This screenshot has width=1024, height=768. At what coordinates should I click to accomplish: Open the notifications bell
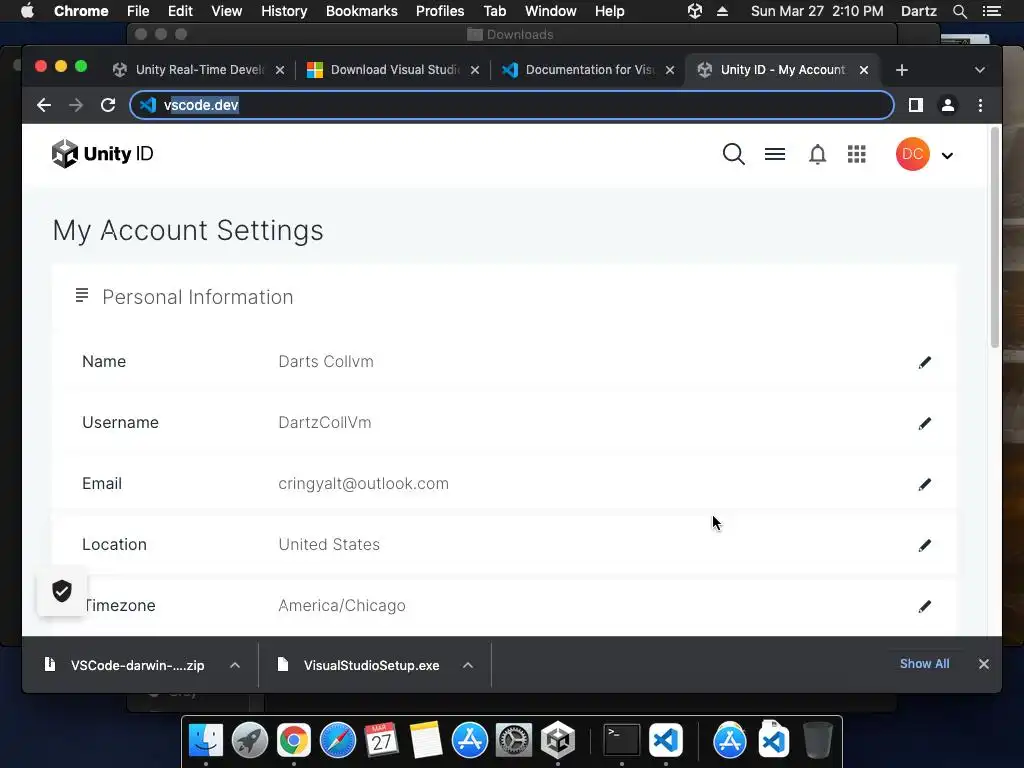coord(817,154)
